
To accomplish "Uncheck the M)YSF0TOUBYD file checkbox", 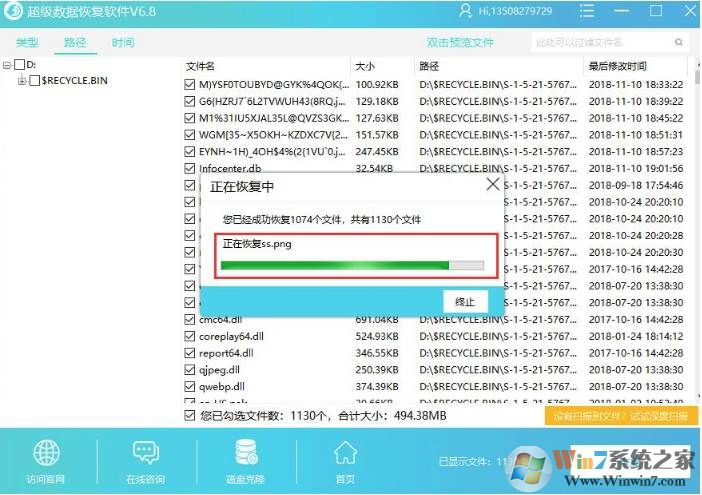I will pos(190,84).
